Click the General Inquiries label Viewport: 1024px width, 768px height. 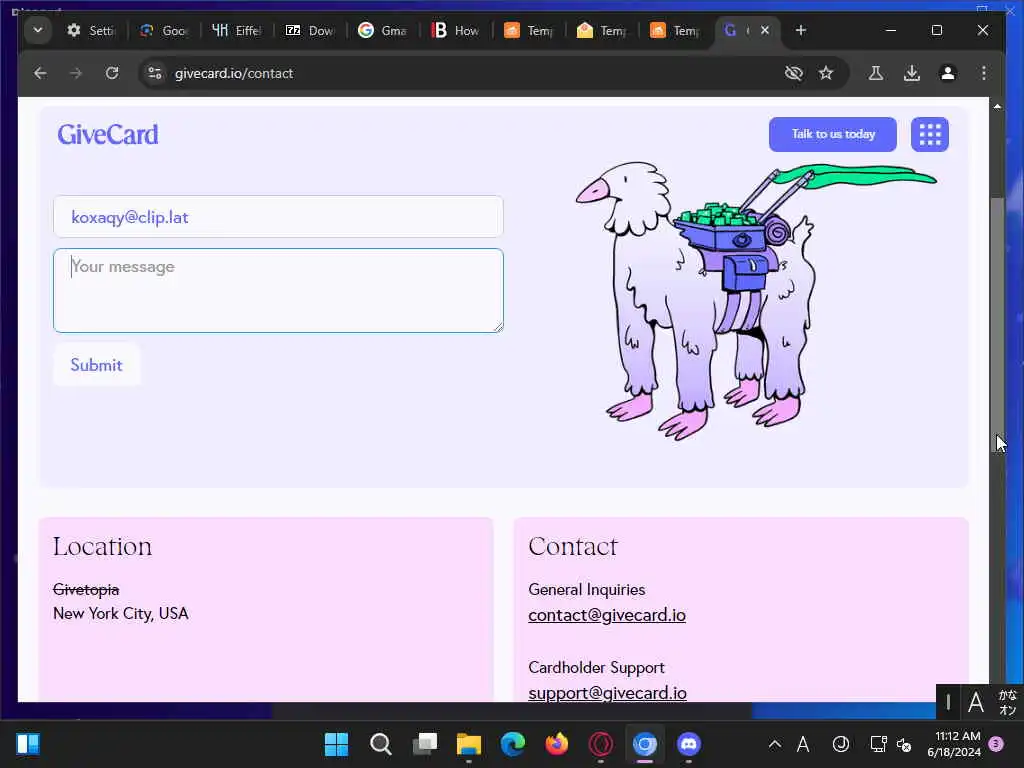click(586, 590)
